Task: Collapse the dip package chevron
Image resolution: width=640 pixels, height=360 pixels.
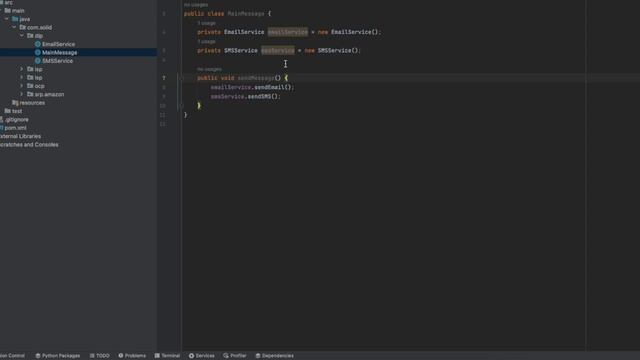Action: click(22, 36)
